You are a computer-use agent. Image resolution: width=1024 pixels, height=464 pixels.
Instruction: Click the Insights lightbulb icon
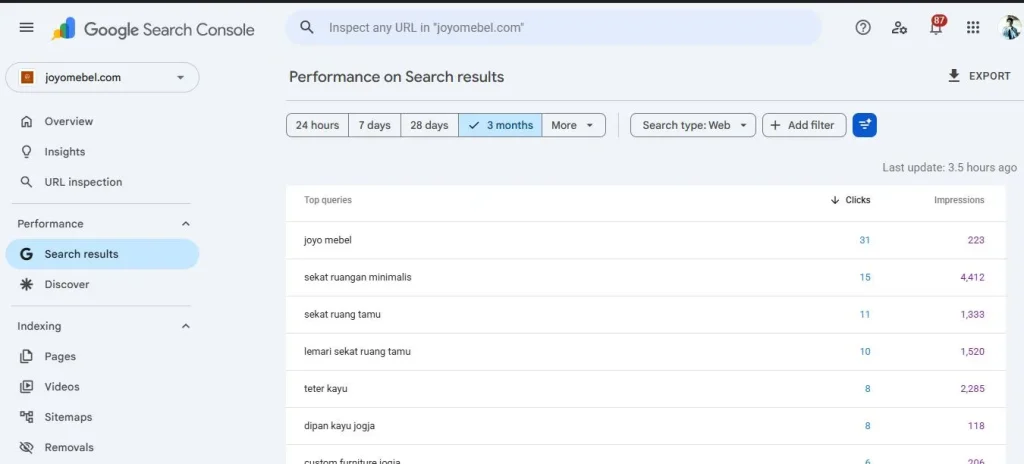coord(26,152)
